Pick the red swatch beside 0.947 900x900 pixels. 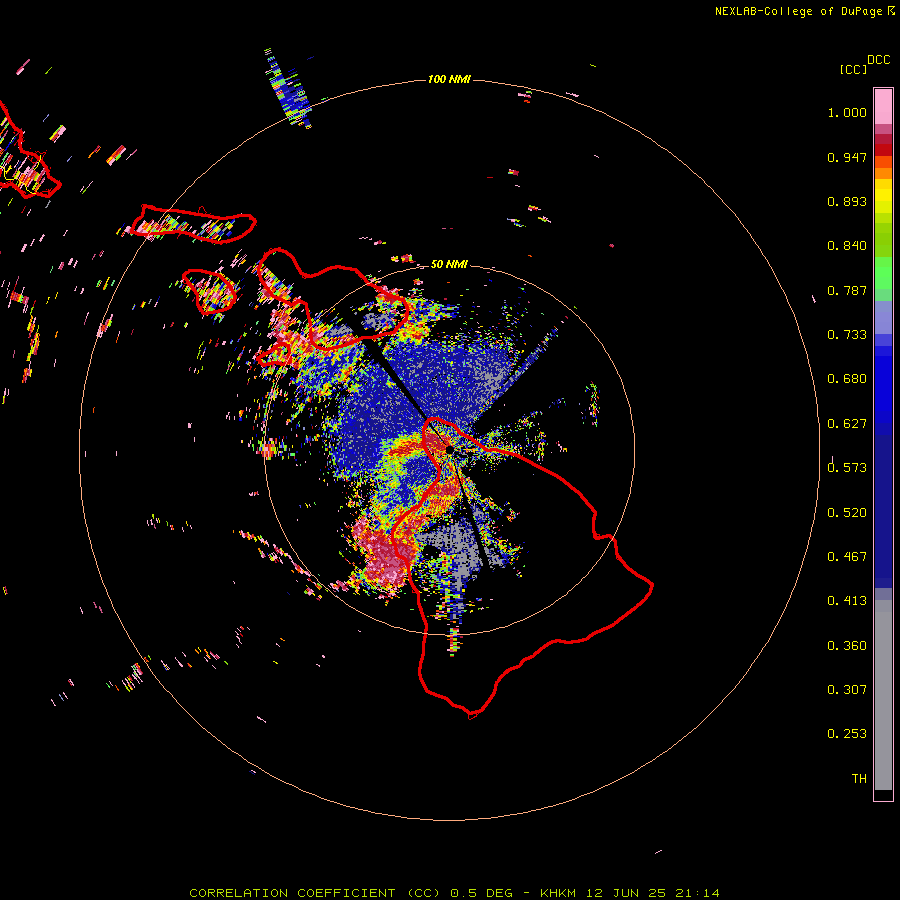click(883, 150)
